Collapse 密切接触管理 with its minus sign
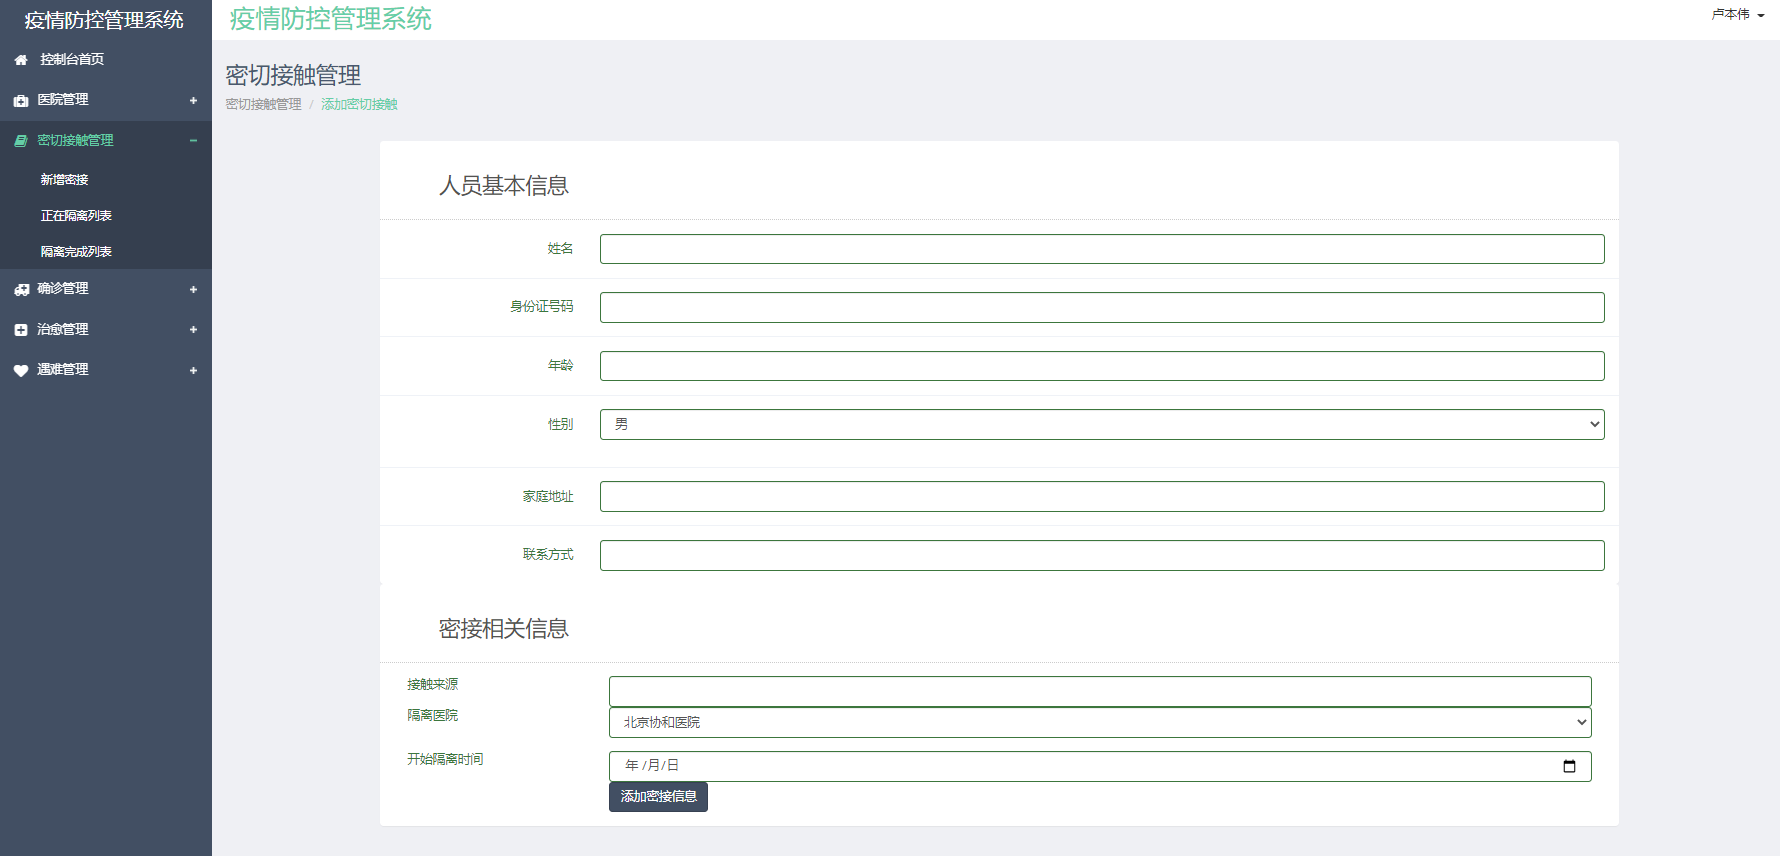This screenshot has height=856, width=1780. [193, 141]
